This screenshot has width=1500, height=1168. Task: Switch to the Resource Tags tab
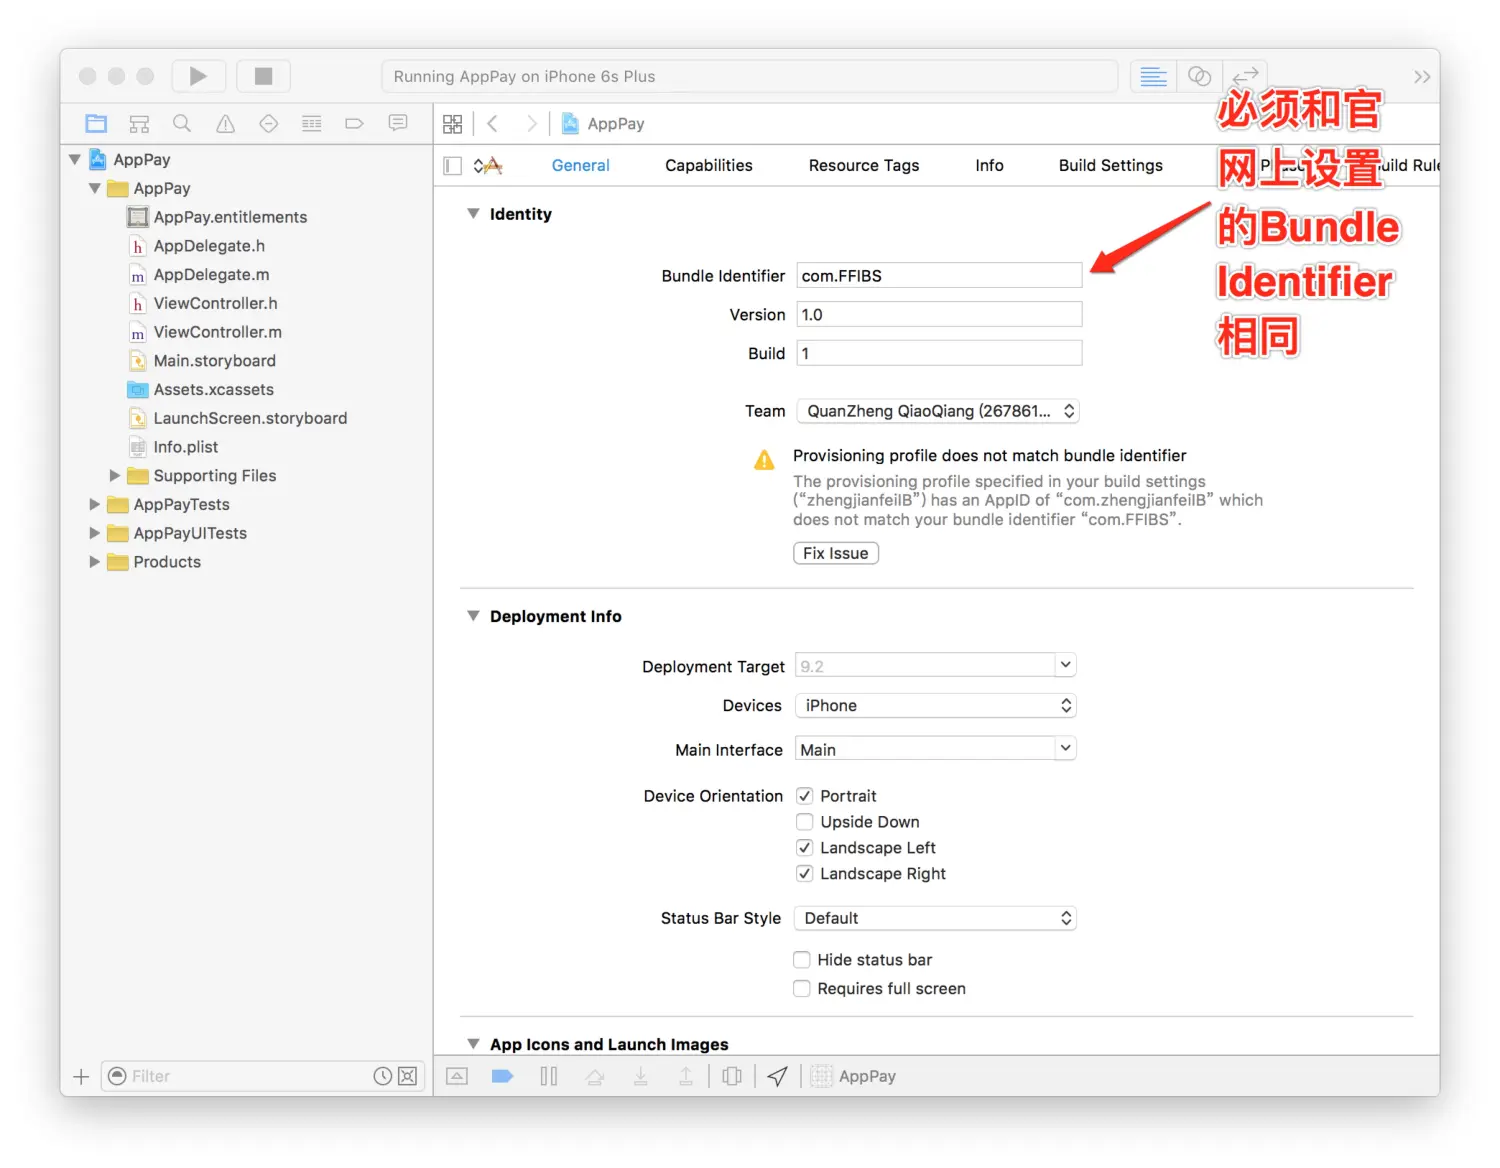[864, 166]
